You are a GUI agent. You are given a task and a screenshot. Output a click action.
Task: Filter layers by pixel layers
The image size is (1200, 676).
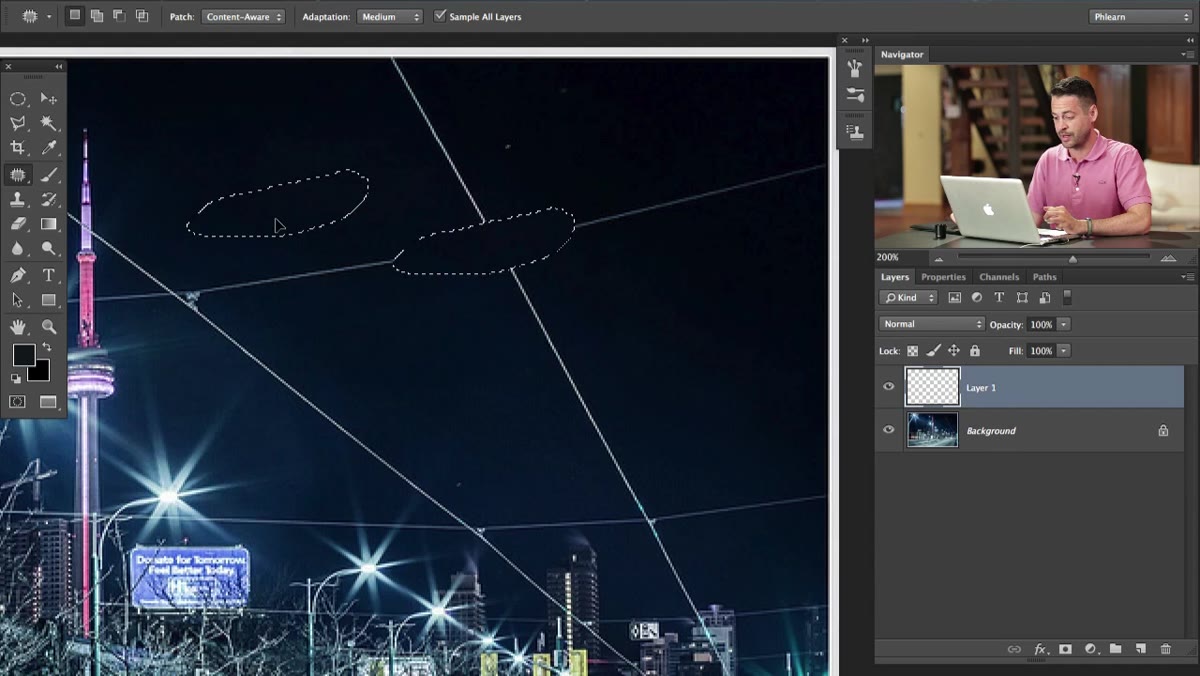pos(955,298)
